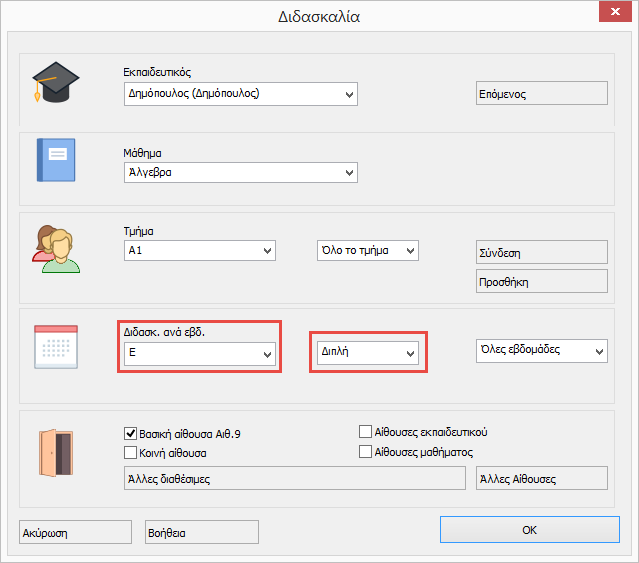Click the Προσθήκη button

tap(541, 281)
